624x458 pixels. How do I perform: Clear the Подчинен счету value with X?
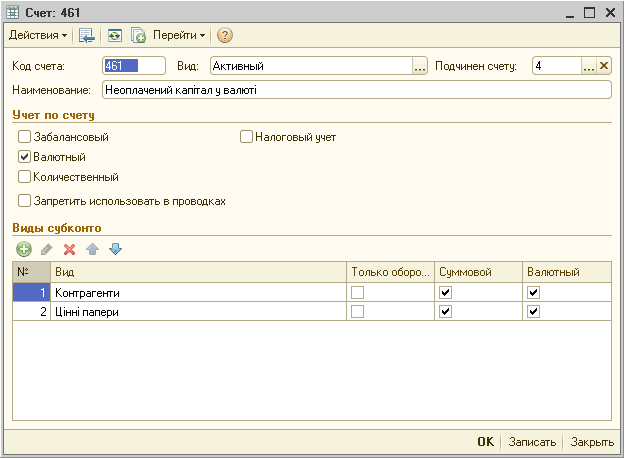(604, 66)
